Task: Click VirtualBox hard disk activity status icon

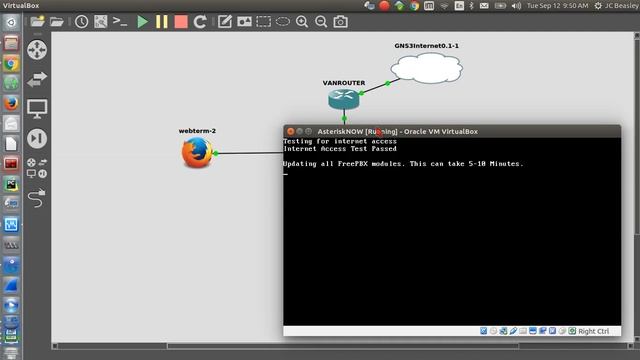Action: tap(484, 331)
